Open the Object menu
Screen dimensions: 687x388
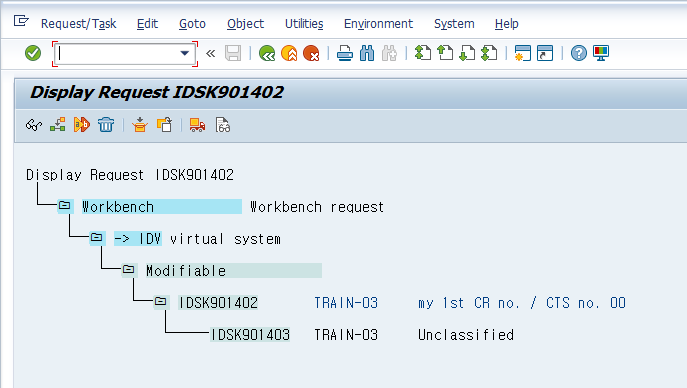pos(245,24)
